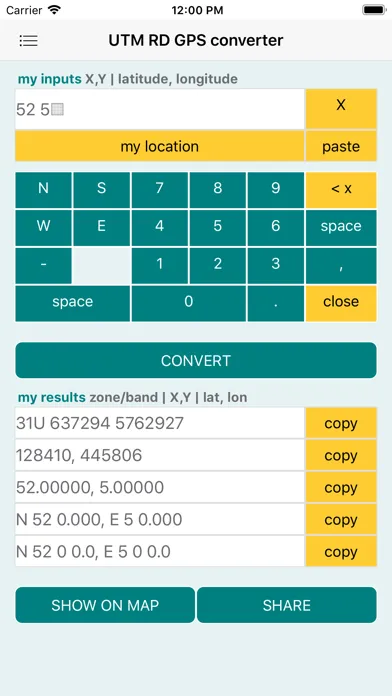Tap the S keypad key
Image resolution: width=392 pixels, height=696 pixels.
coord(102,190)
